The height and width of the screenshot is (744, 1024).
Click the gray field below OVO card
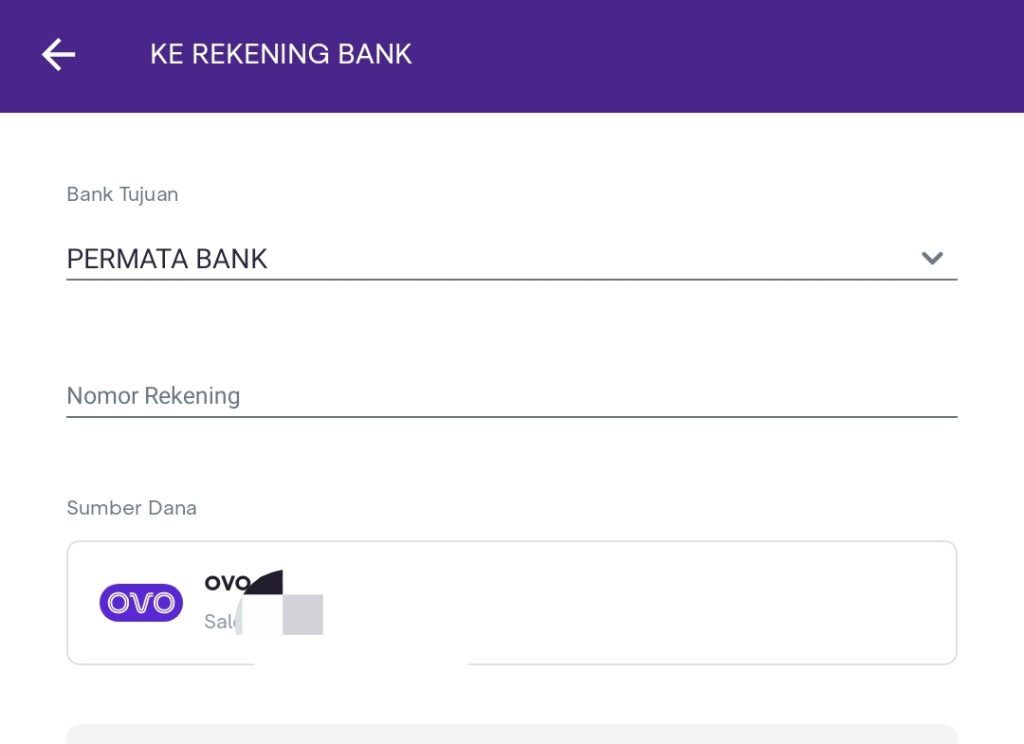511,734
